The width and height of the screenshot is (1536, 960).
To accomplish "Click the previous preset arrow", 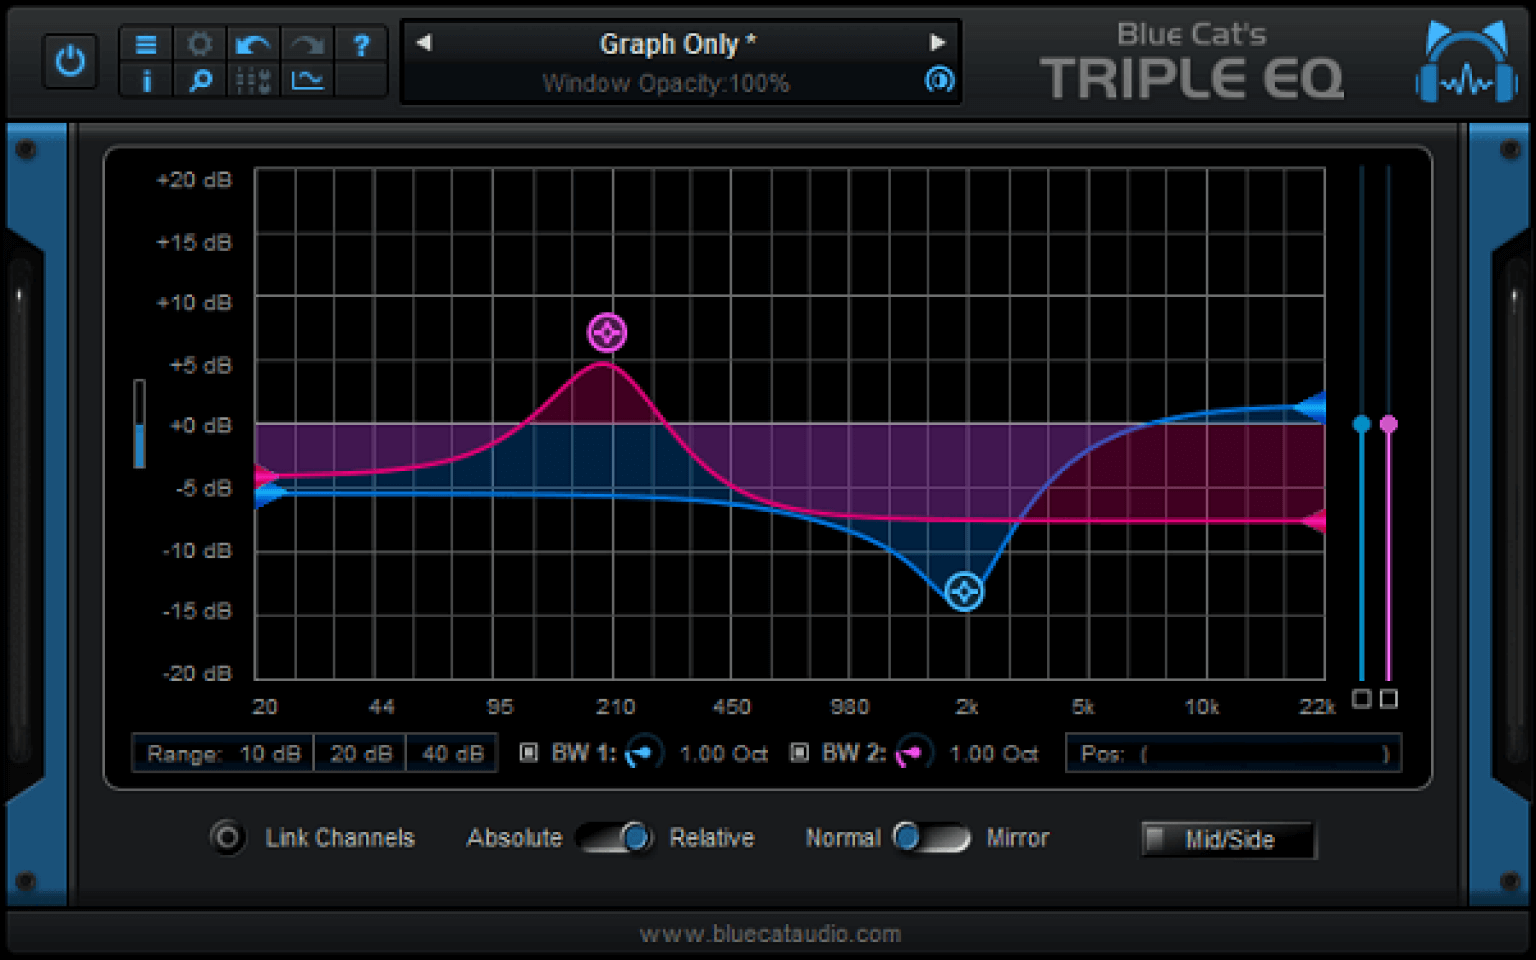I will (422, 42).
